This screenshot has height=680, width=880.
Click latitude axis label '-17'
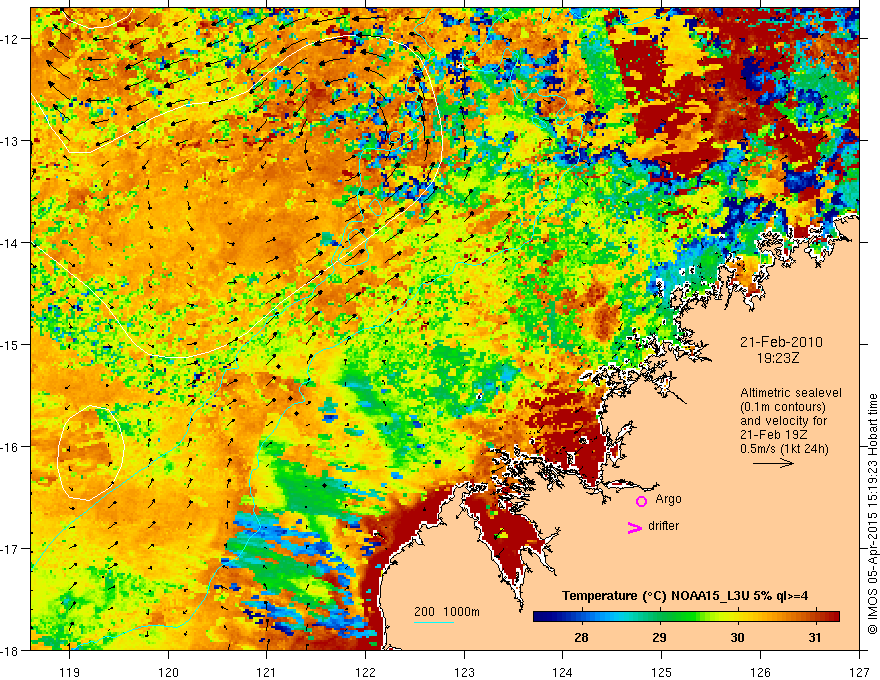click(11, 549)
